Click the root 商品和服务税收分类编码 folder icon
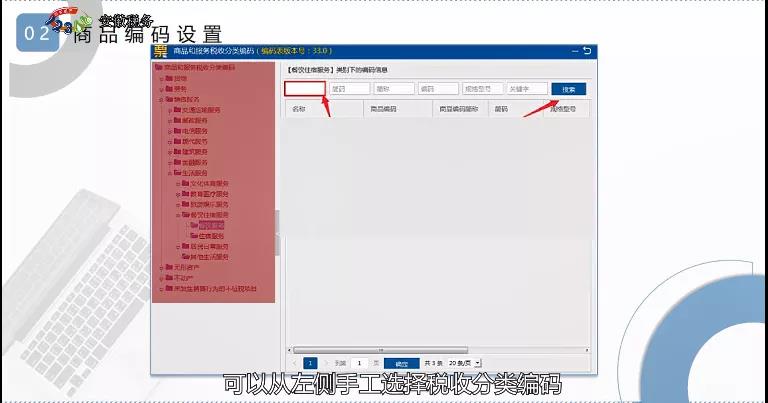The height and width of the screenshot is (403, 768). [x=159, y=68]
